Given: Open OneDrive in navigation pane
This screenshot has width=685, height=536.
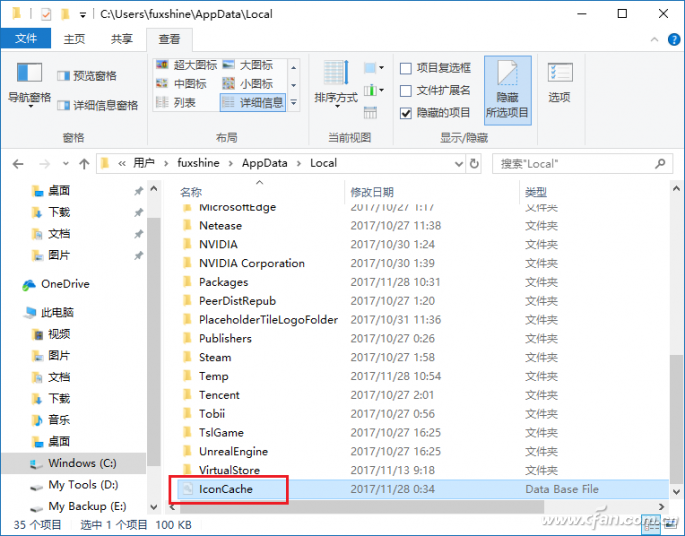Looking at the screenshot, I should coord(56,284).
